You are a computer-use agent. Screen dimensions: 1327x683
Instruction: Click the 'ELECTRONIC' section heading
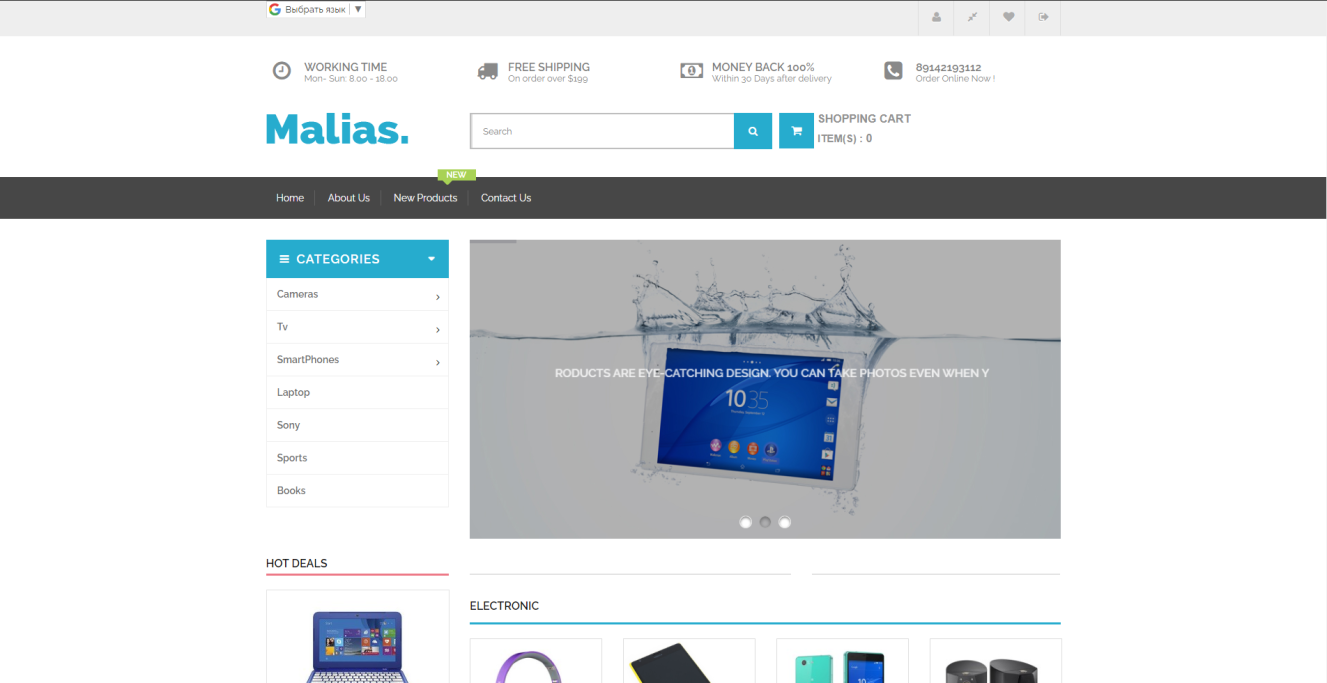[504, 606]
